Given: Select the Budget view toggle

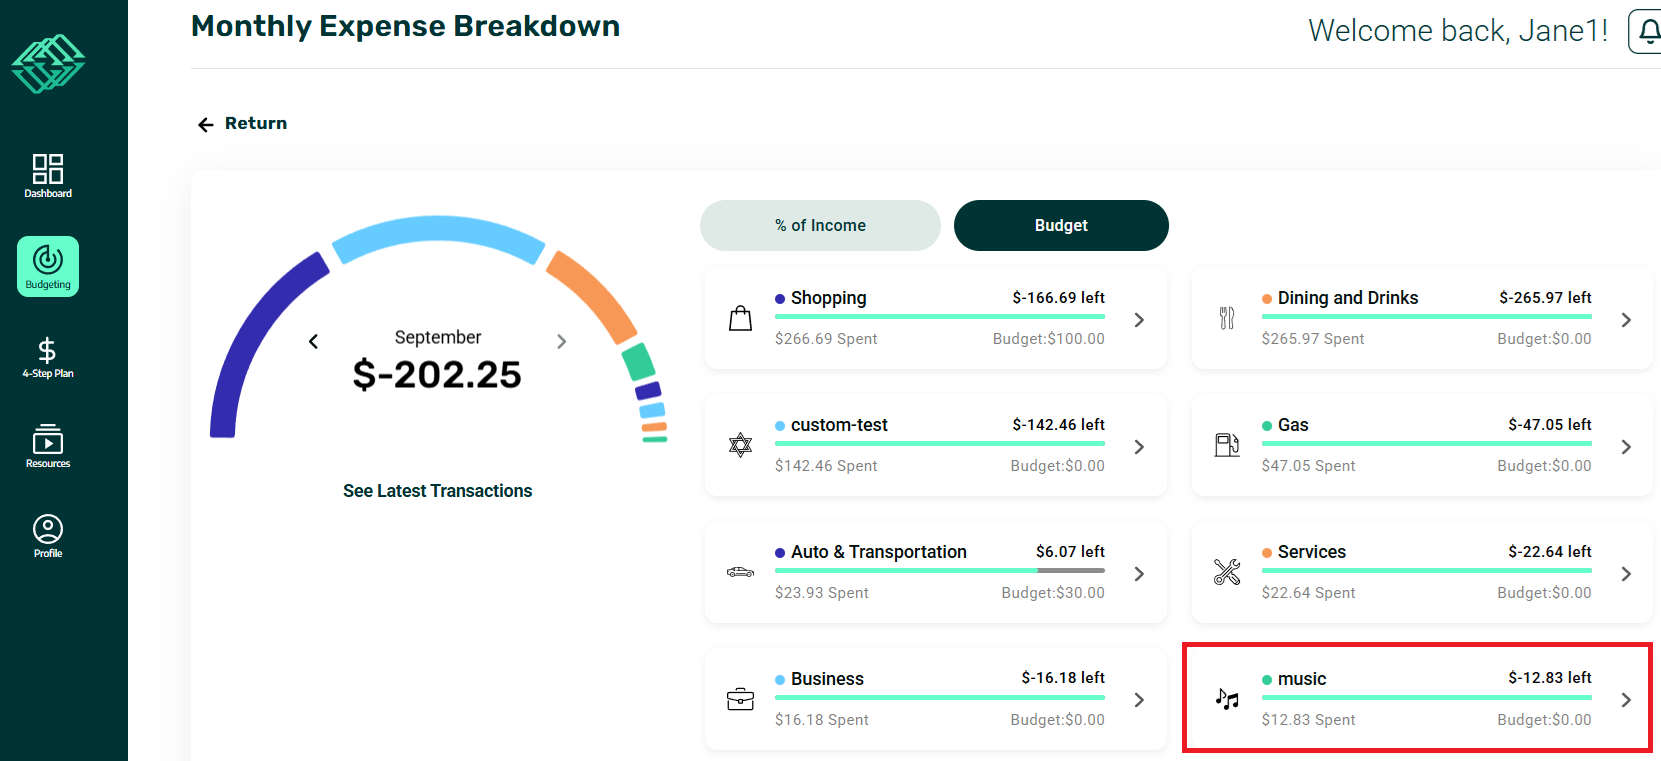Looking at the screenshot, I should coord(1061,226).
